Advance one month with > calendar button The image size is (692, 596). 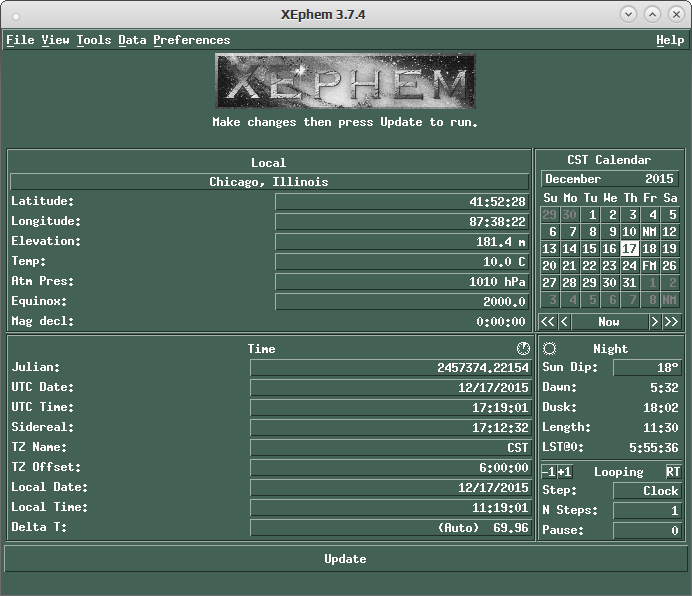coord(654,321)
